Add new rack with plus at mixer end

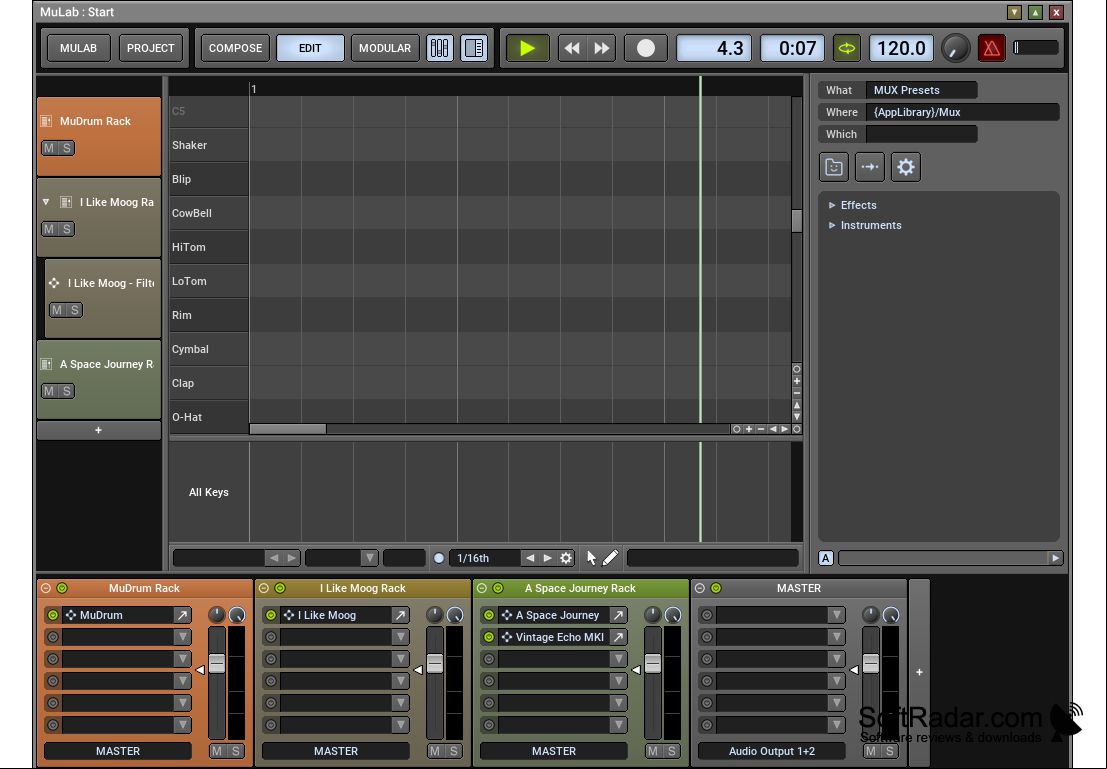pyautogui.click(x=919, y=672)
